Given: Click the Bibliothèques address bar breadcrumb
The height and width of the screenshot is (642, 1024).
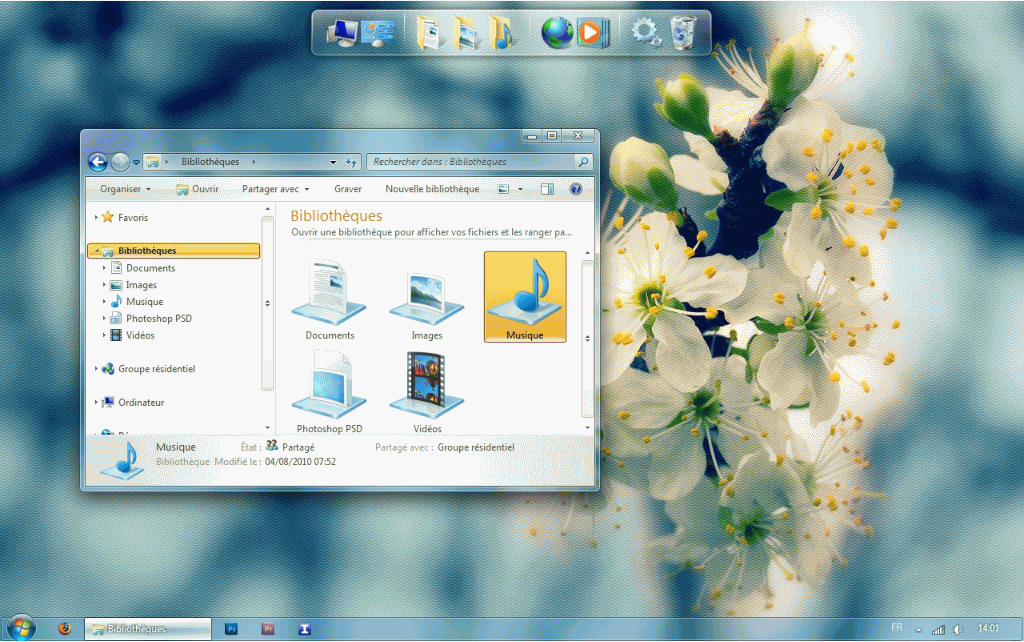Looking at the screenshot, I should point(210,161).
